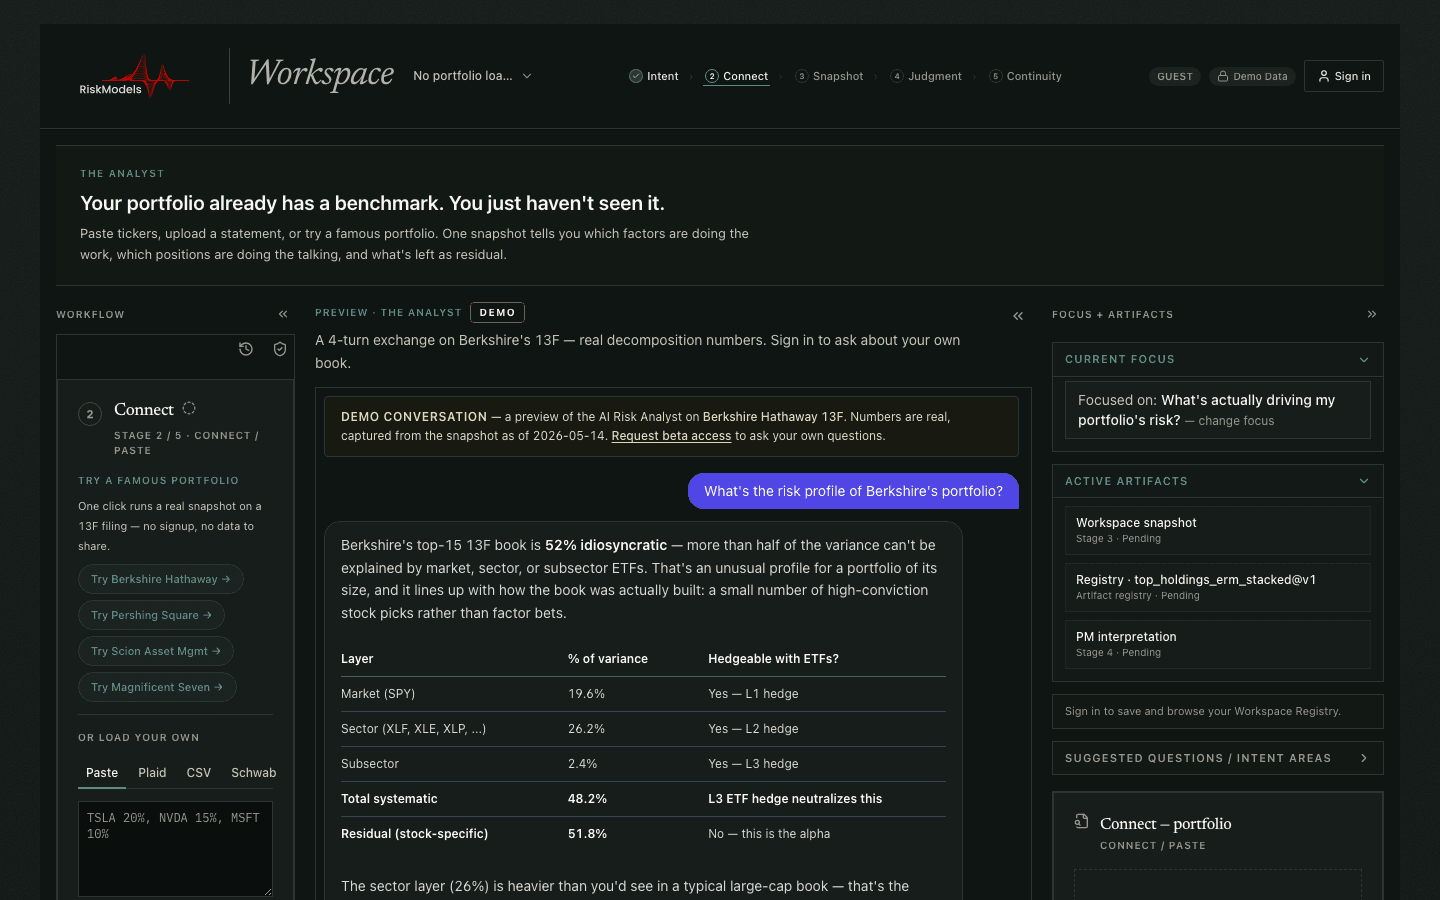Open the Workspace snapshot artifact
The width and height of the screenshot is (1440, 900).
tap(1217, 530)
